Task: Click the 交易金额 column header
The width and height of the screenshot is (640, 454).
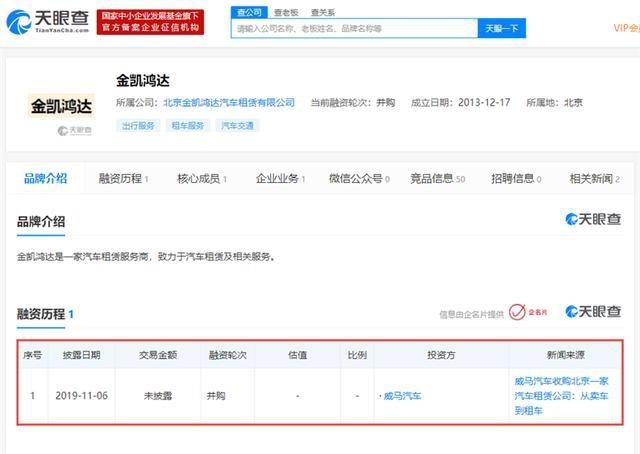Action: (x=158, y=355)
